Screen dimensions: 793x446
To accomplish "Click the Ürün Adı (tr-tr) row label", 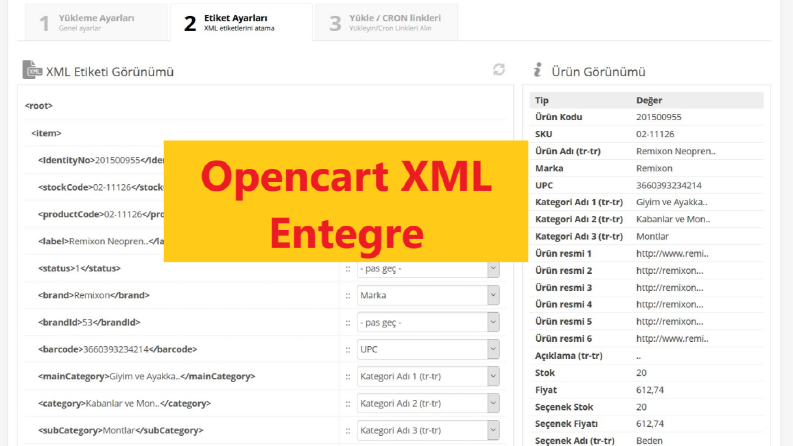I will [x=567, y=151].
